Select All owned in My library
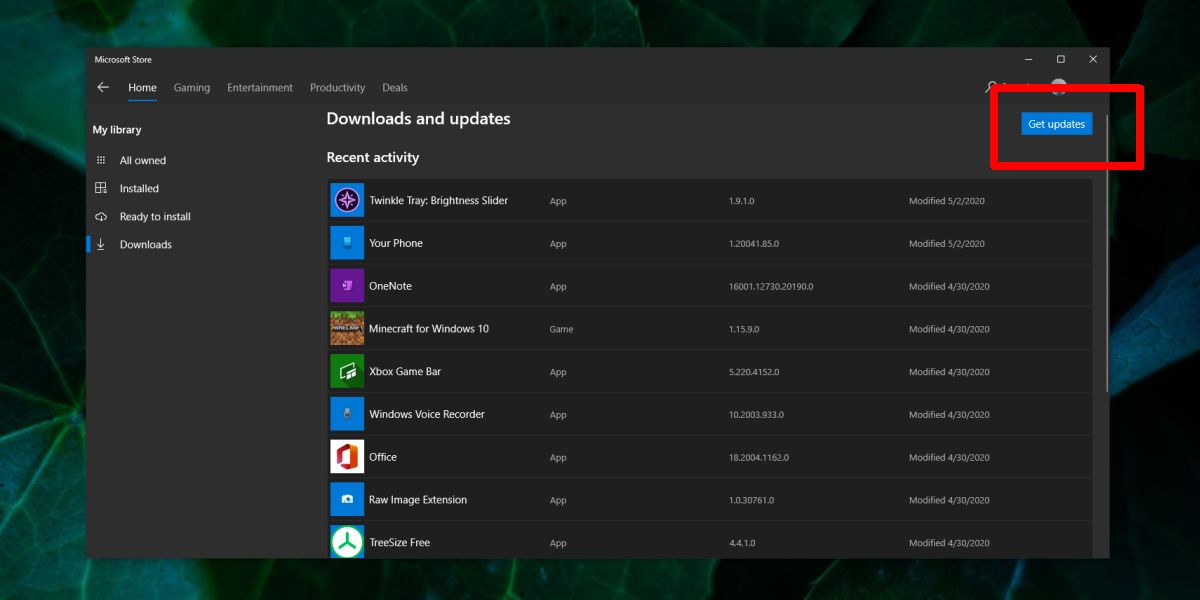 click(143, 160)
